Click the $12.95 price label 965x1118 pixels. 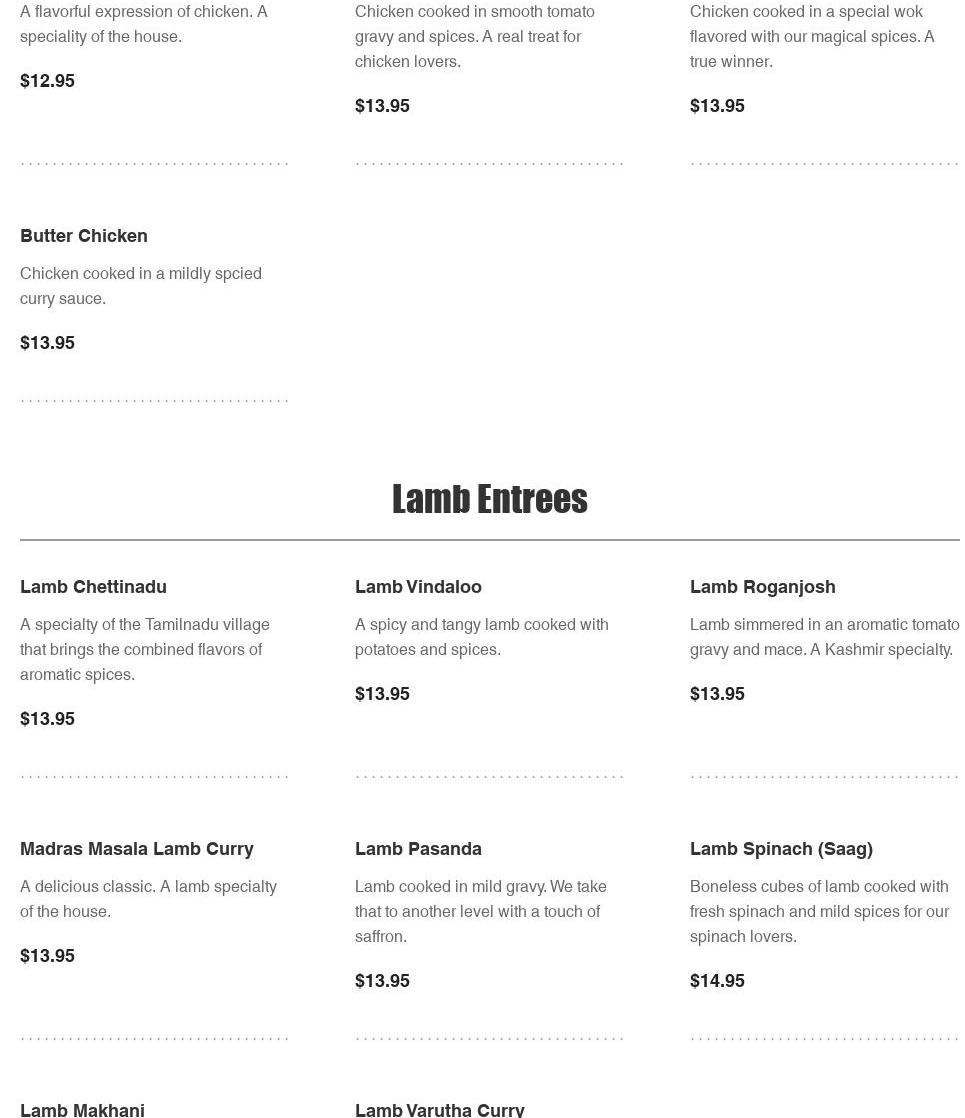47,81
